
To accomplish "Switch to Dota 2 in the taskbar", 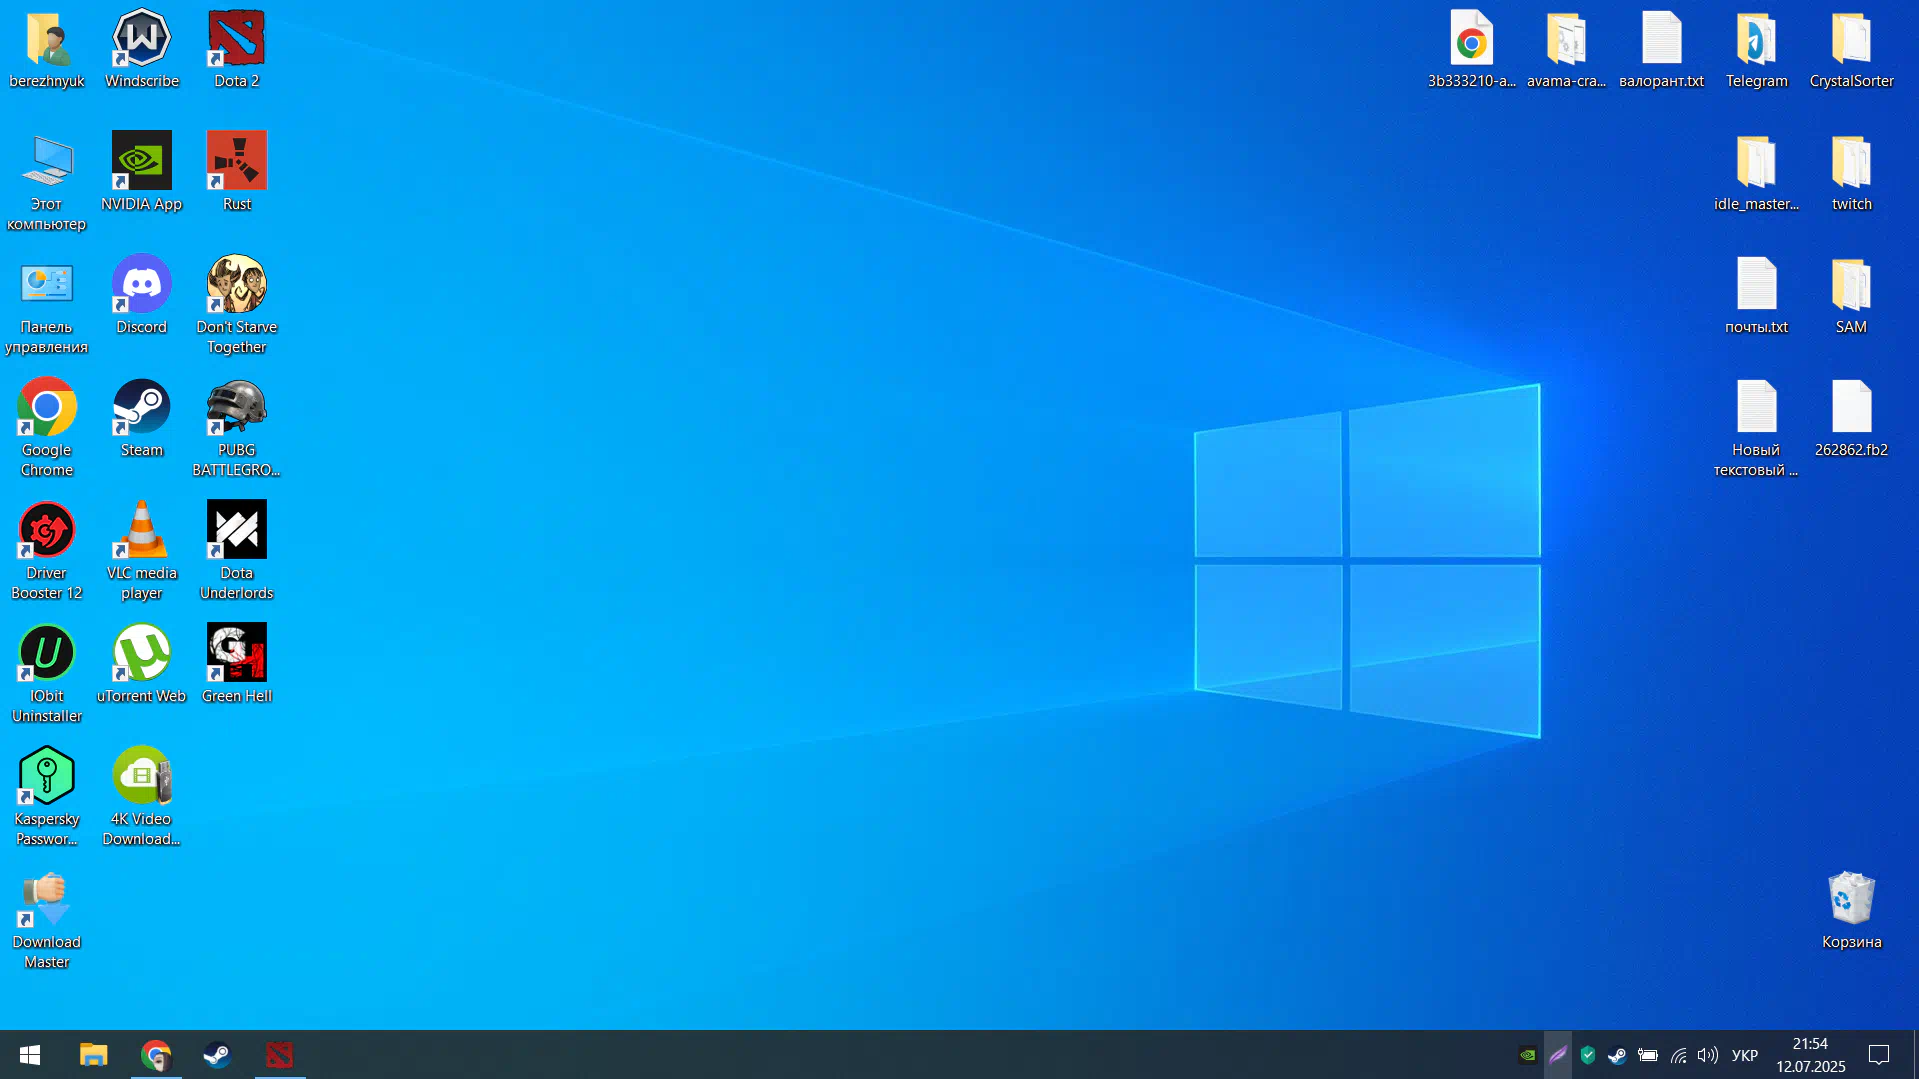I will tap(280, 1055).
